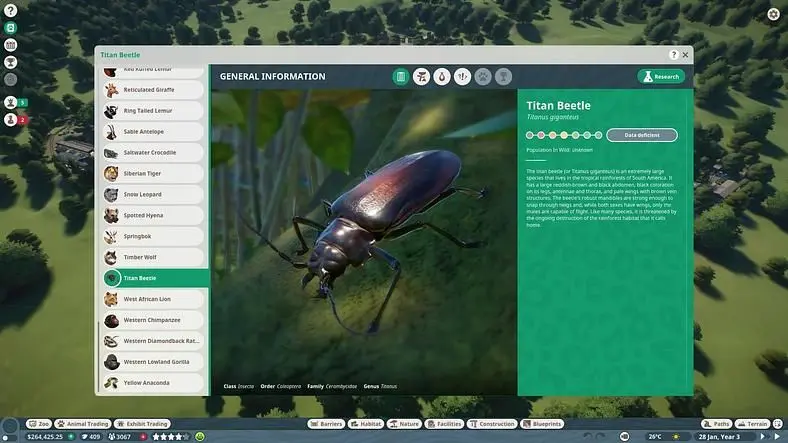Image resolution: width=788 pixels, height=443 pixels.
Task: Open Exhibit Trading menu
Action: pyautogui.click(x=142, y=424)
